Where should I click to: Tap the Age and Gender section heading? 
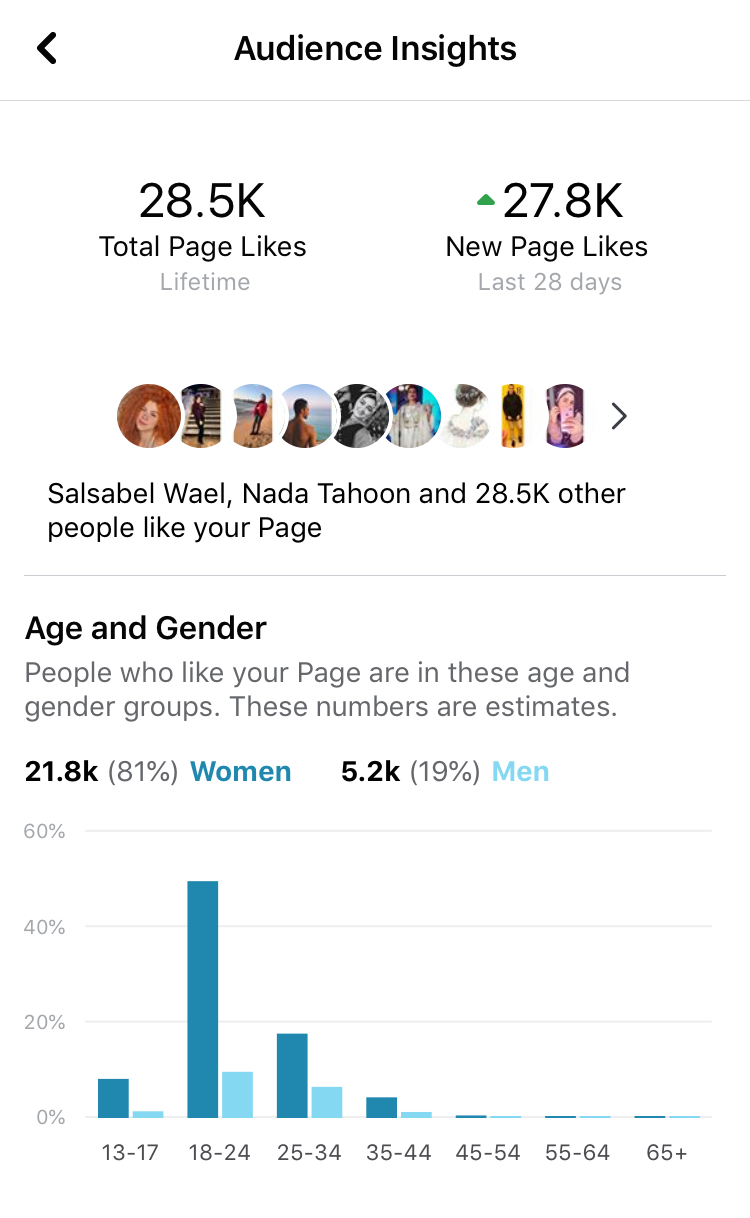pos(146,628)
